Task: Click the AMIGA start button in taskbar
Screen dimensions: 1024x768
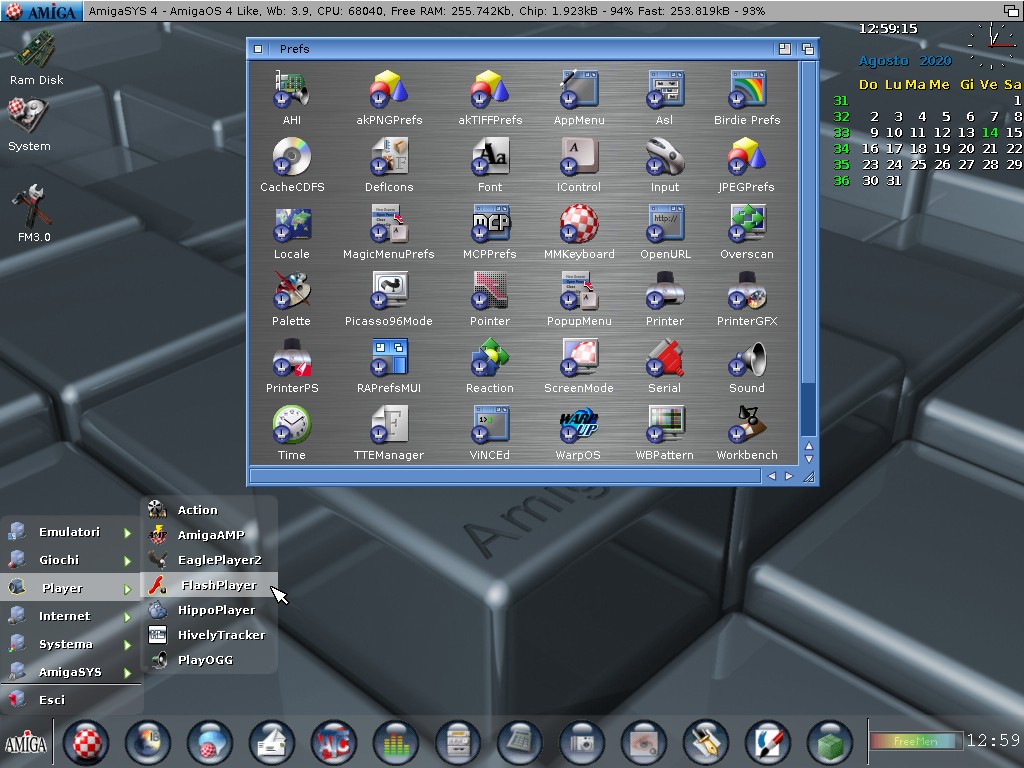Action: pyautogui.click(x=26, y=743)
